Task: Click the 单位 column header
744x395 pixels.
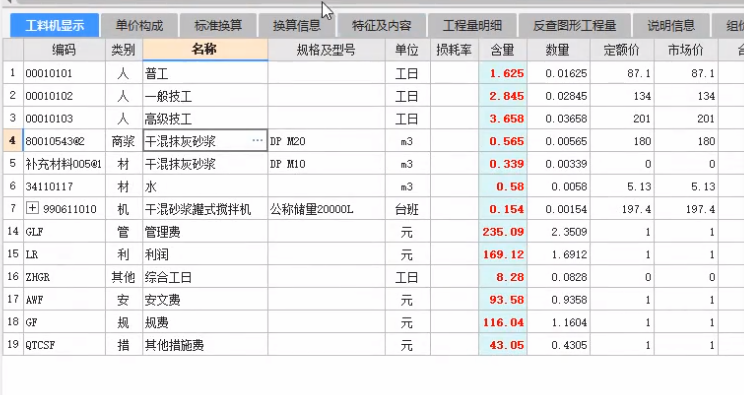Action: 408,50
